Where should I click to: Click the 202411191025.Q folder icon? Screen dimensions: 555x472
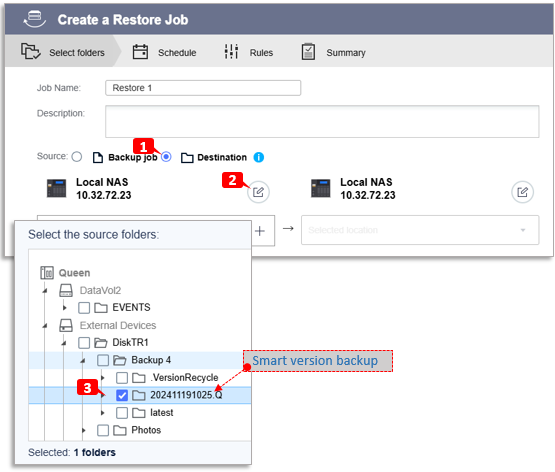[139, 395]
